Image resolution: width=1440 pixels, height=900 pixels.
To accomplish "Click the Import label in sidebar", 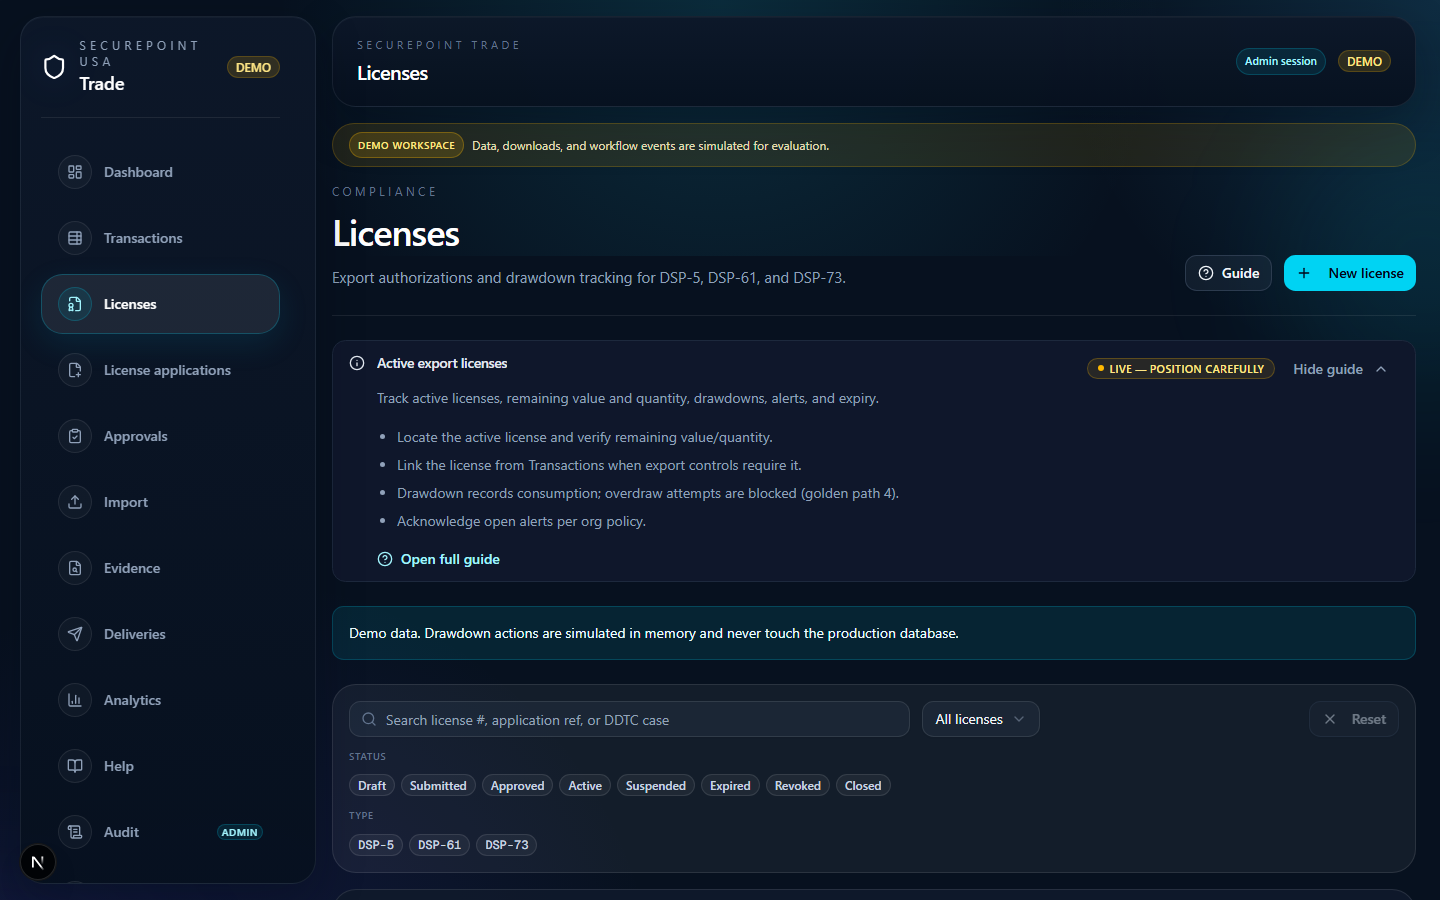I will (x=126, y=502).
